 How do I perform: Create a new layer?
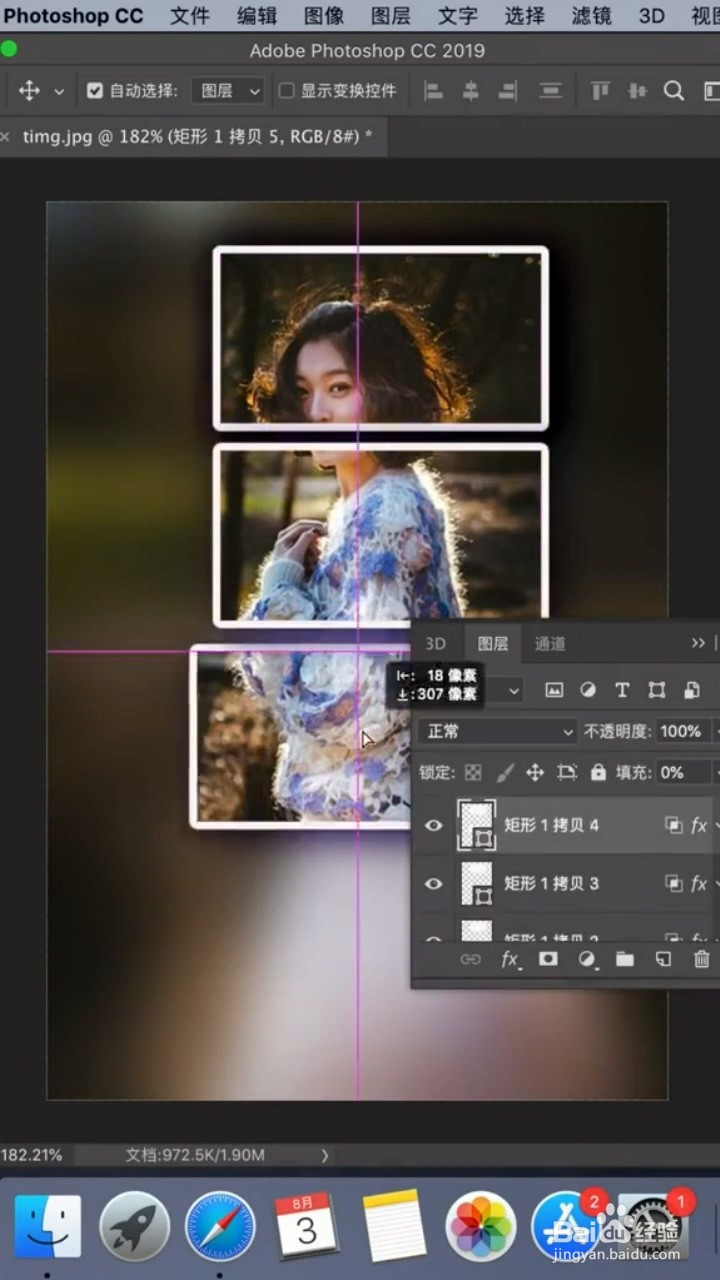tap(663, 960)
